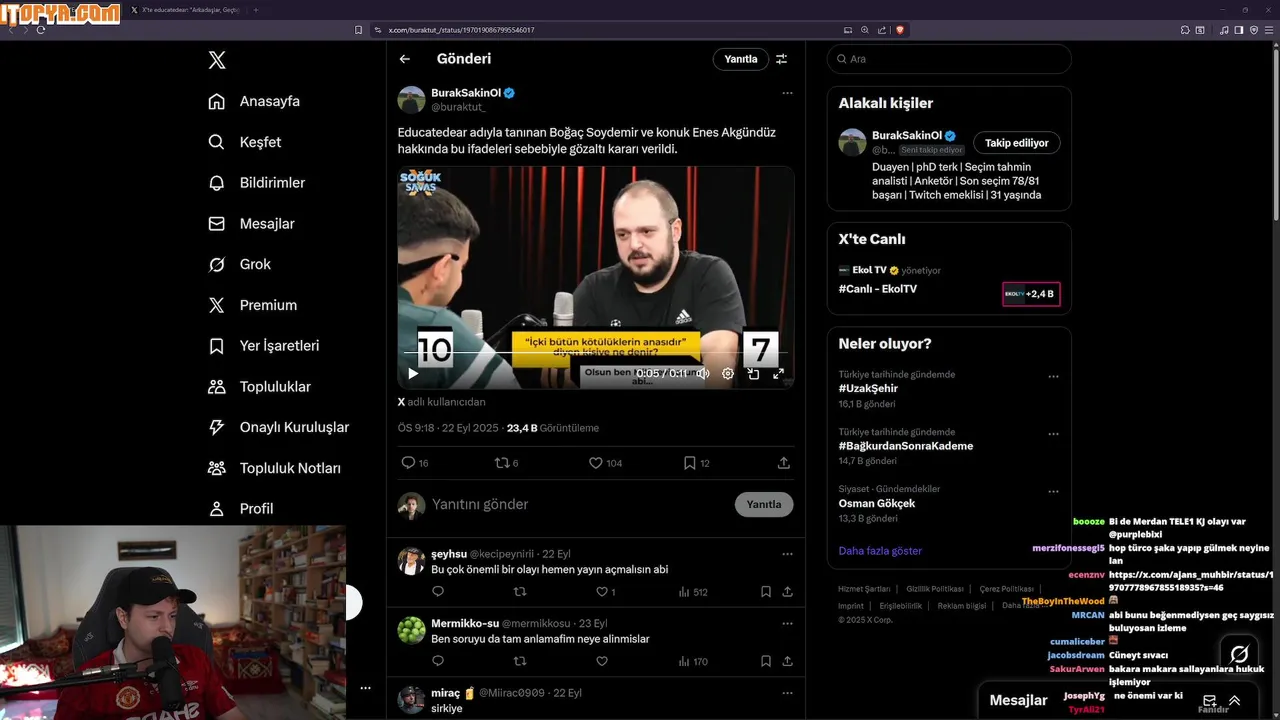
Task: Reload the page in the browser
Action: (x=41, y=30)
